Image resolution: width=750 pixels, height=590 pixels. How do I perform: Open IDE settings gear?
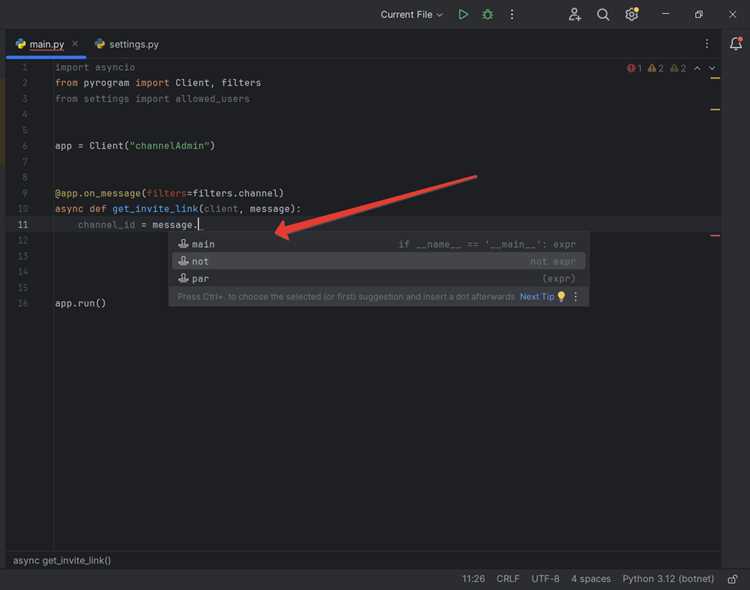pos(631,14)
